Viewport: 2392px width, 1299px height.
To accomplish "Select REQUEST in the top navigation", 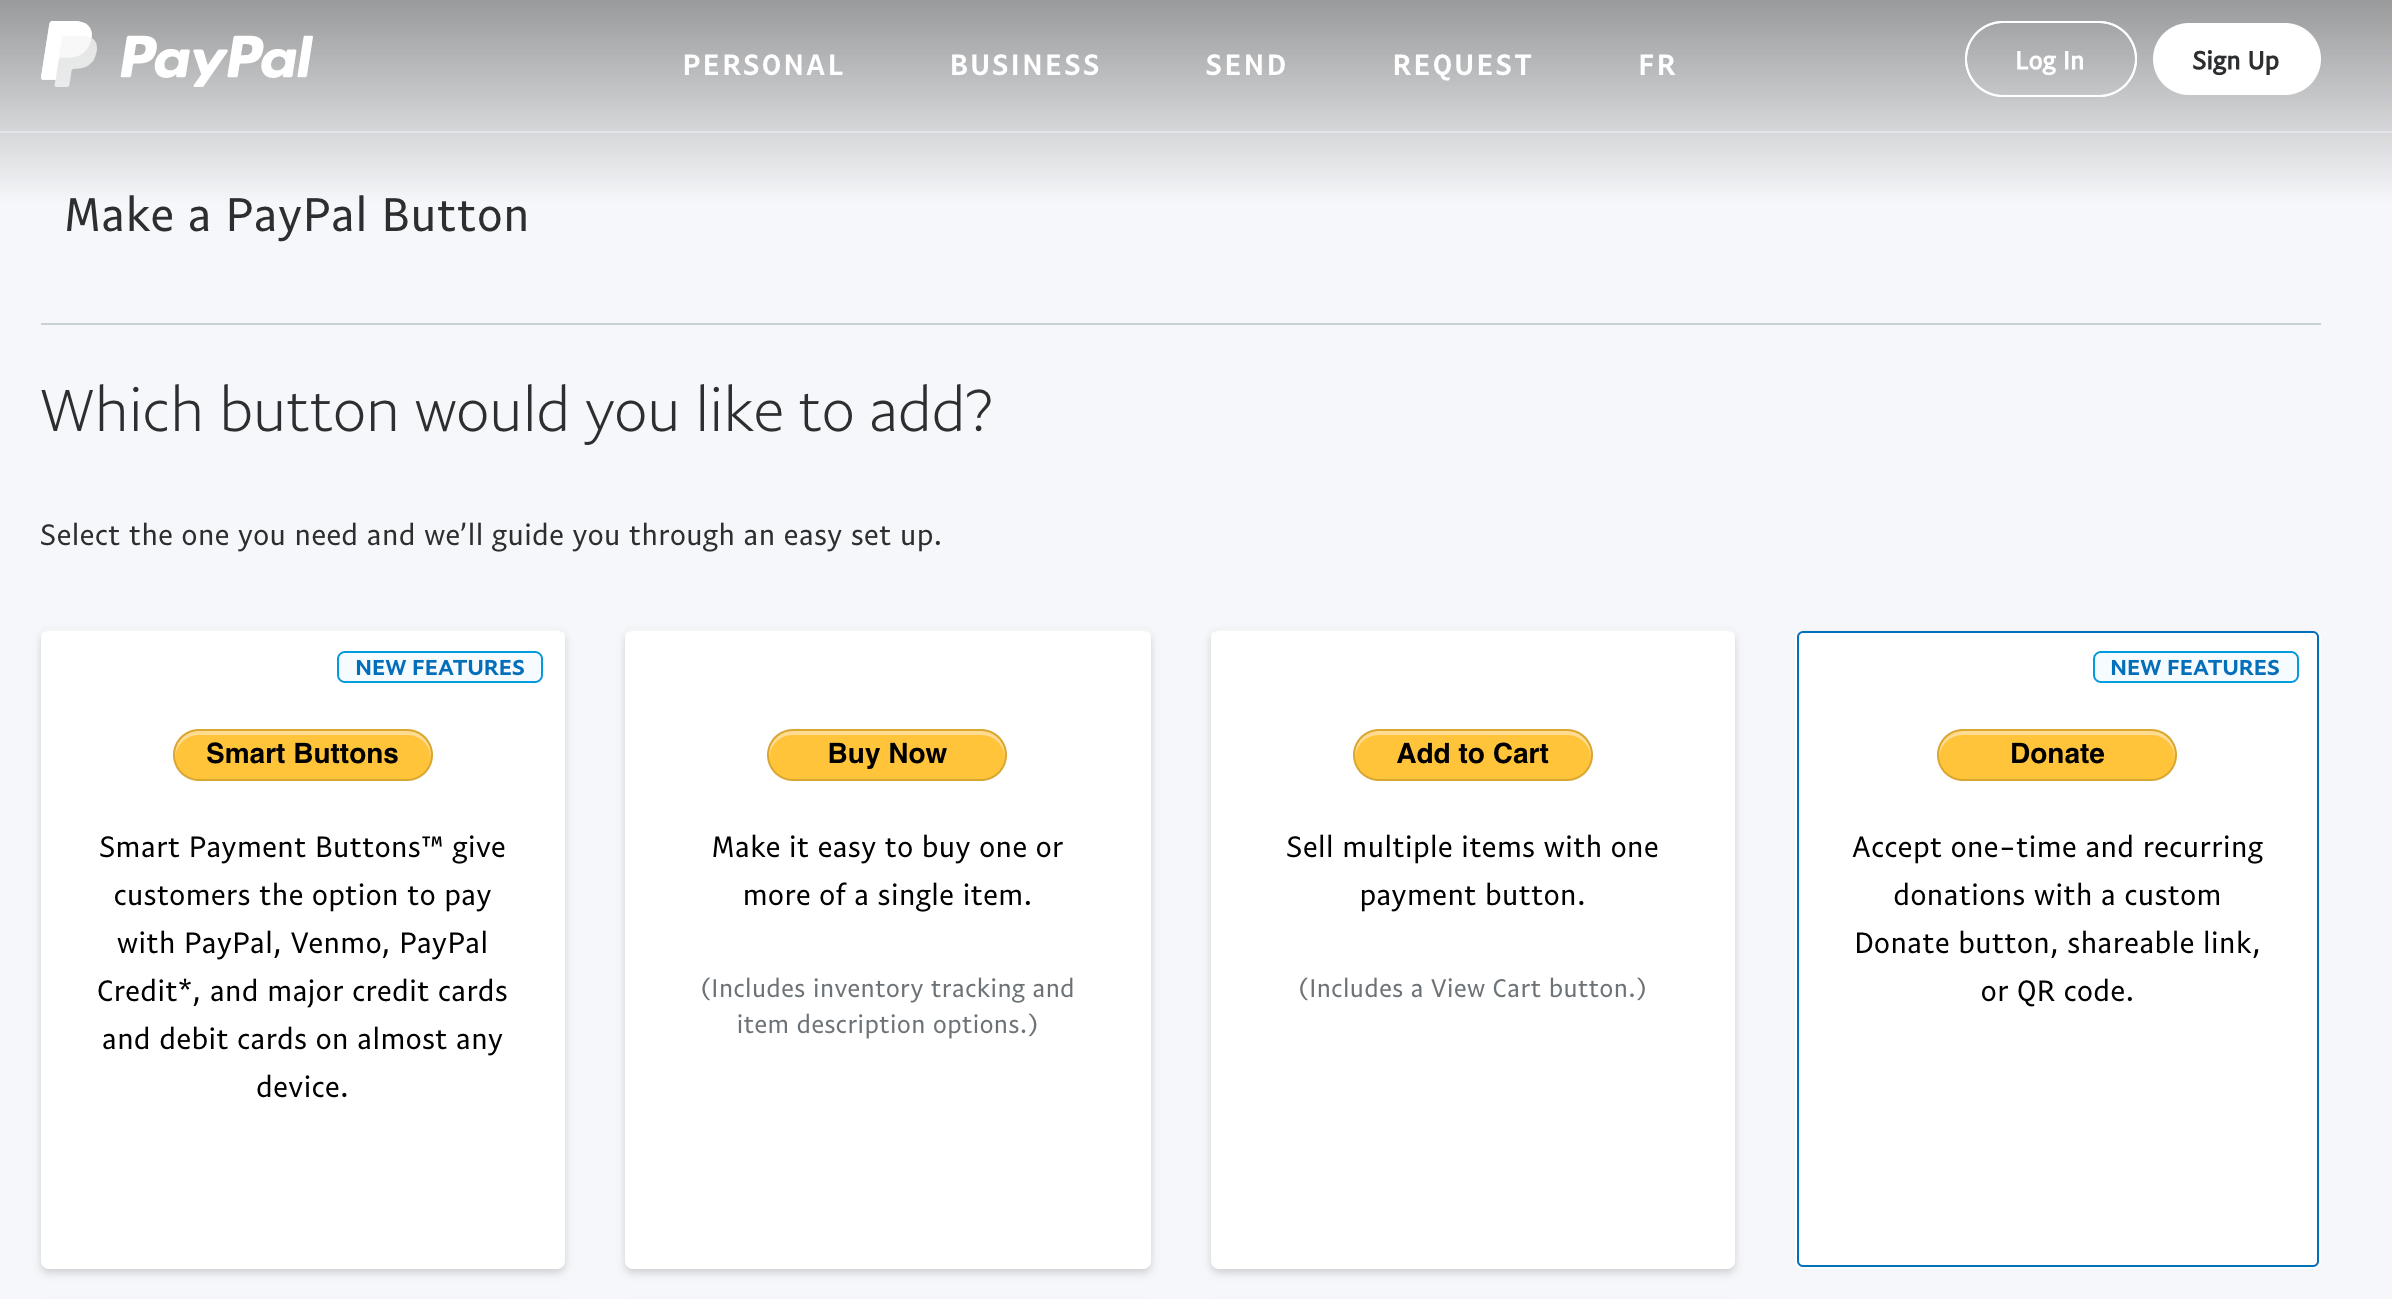I will [1462, 65].
